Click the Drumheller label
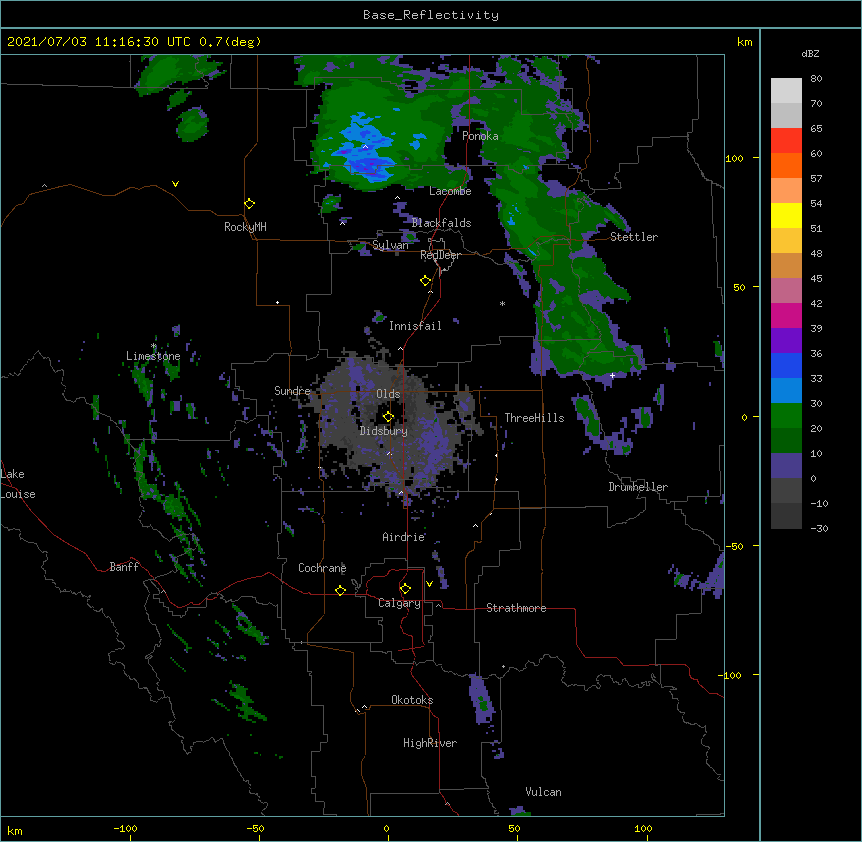The height and width of the screenshot is (842, 862). click(638, 487)
